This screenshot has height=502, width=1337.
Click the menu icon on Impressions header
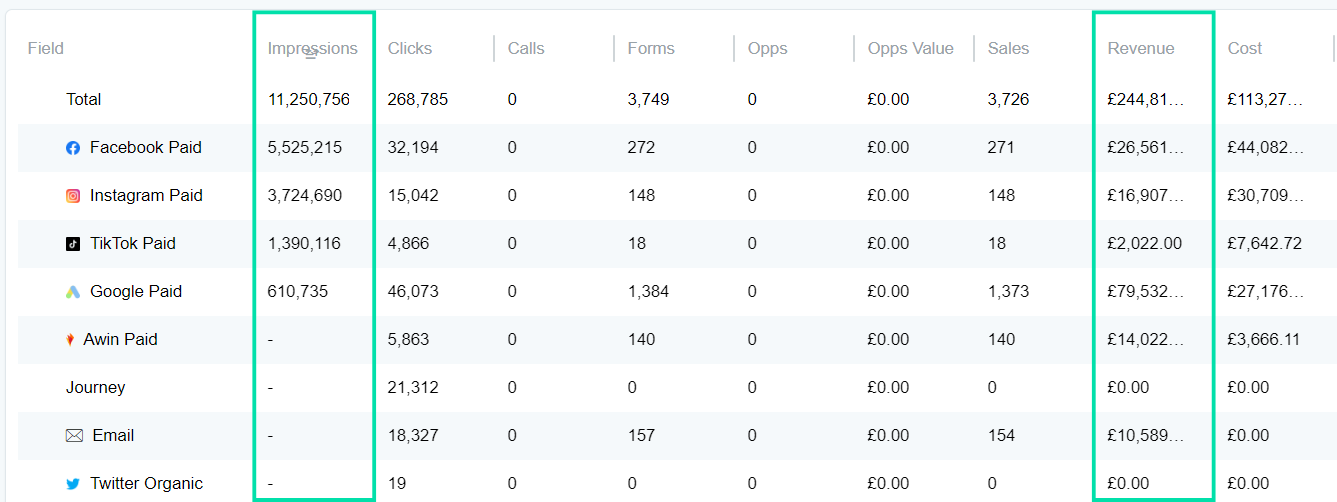[x=310, y=56]
